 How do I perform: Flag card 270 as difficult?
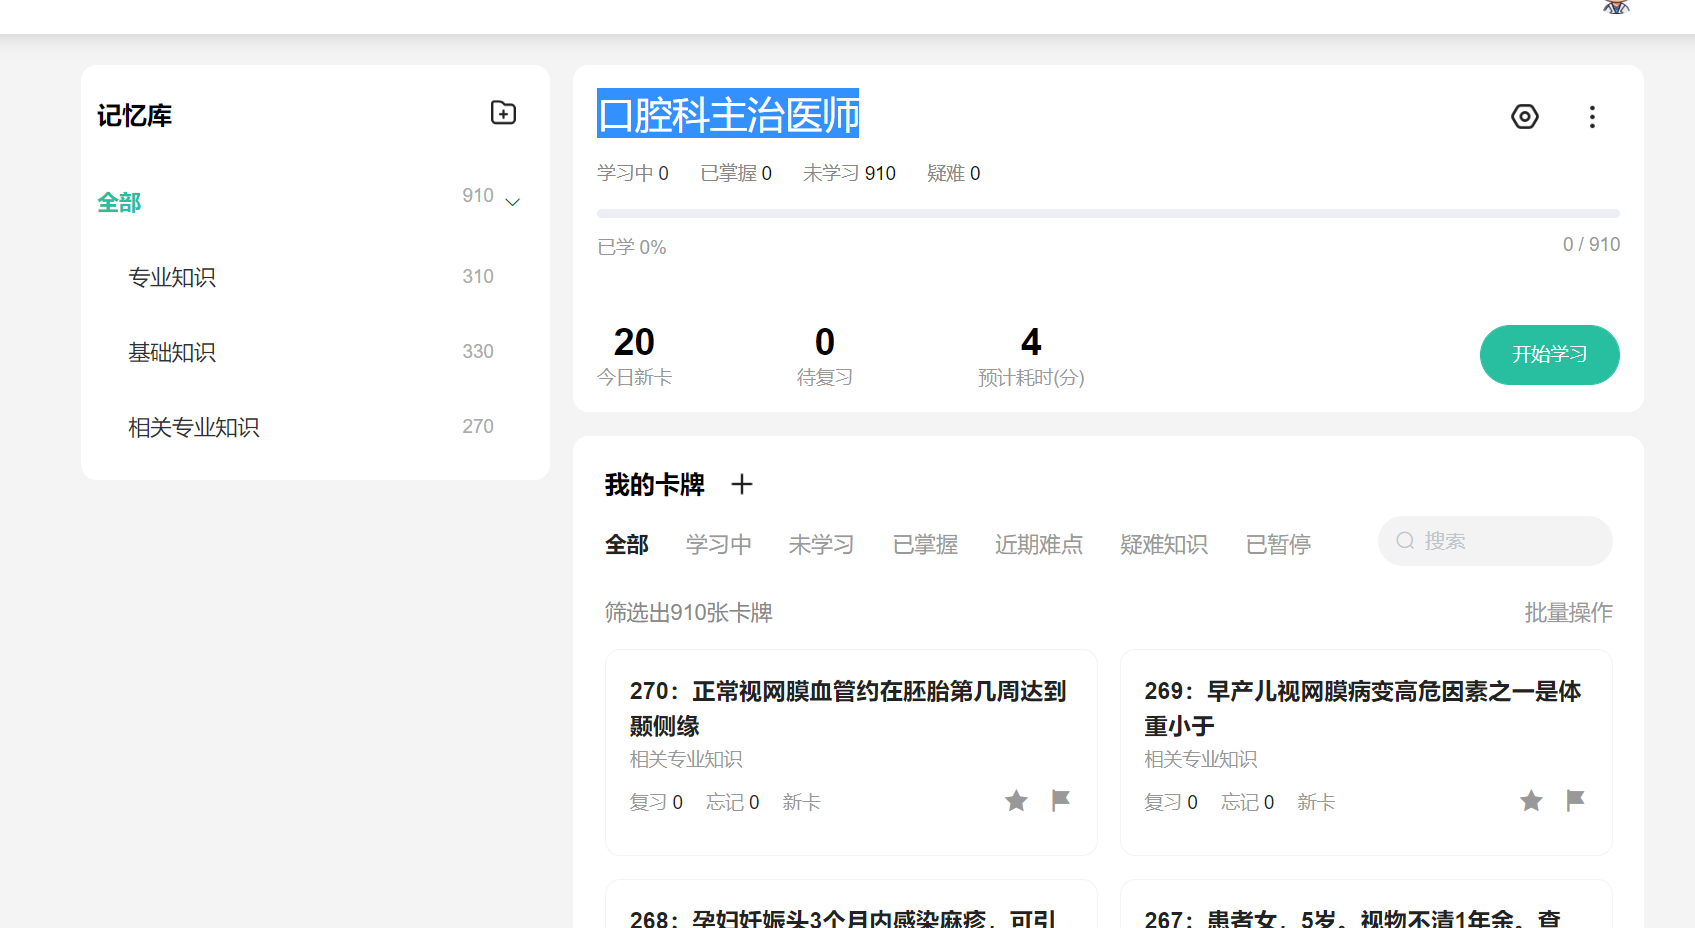coord(1061,800)
